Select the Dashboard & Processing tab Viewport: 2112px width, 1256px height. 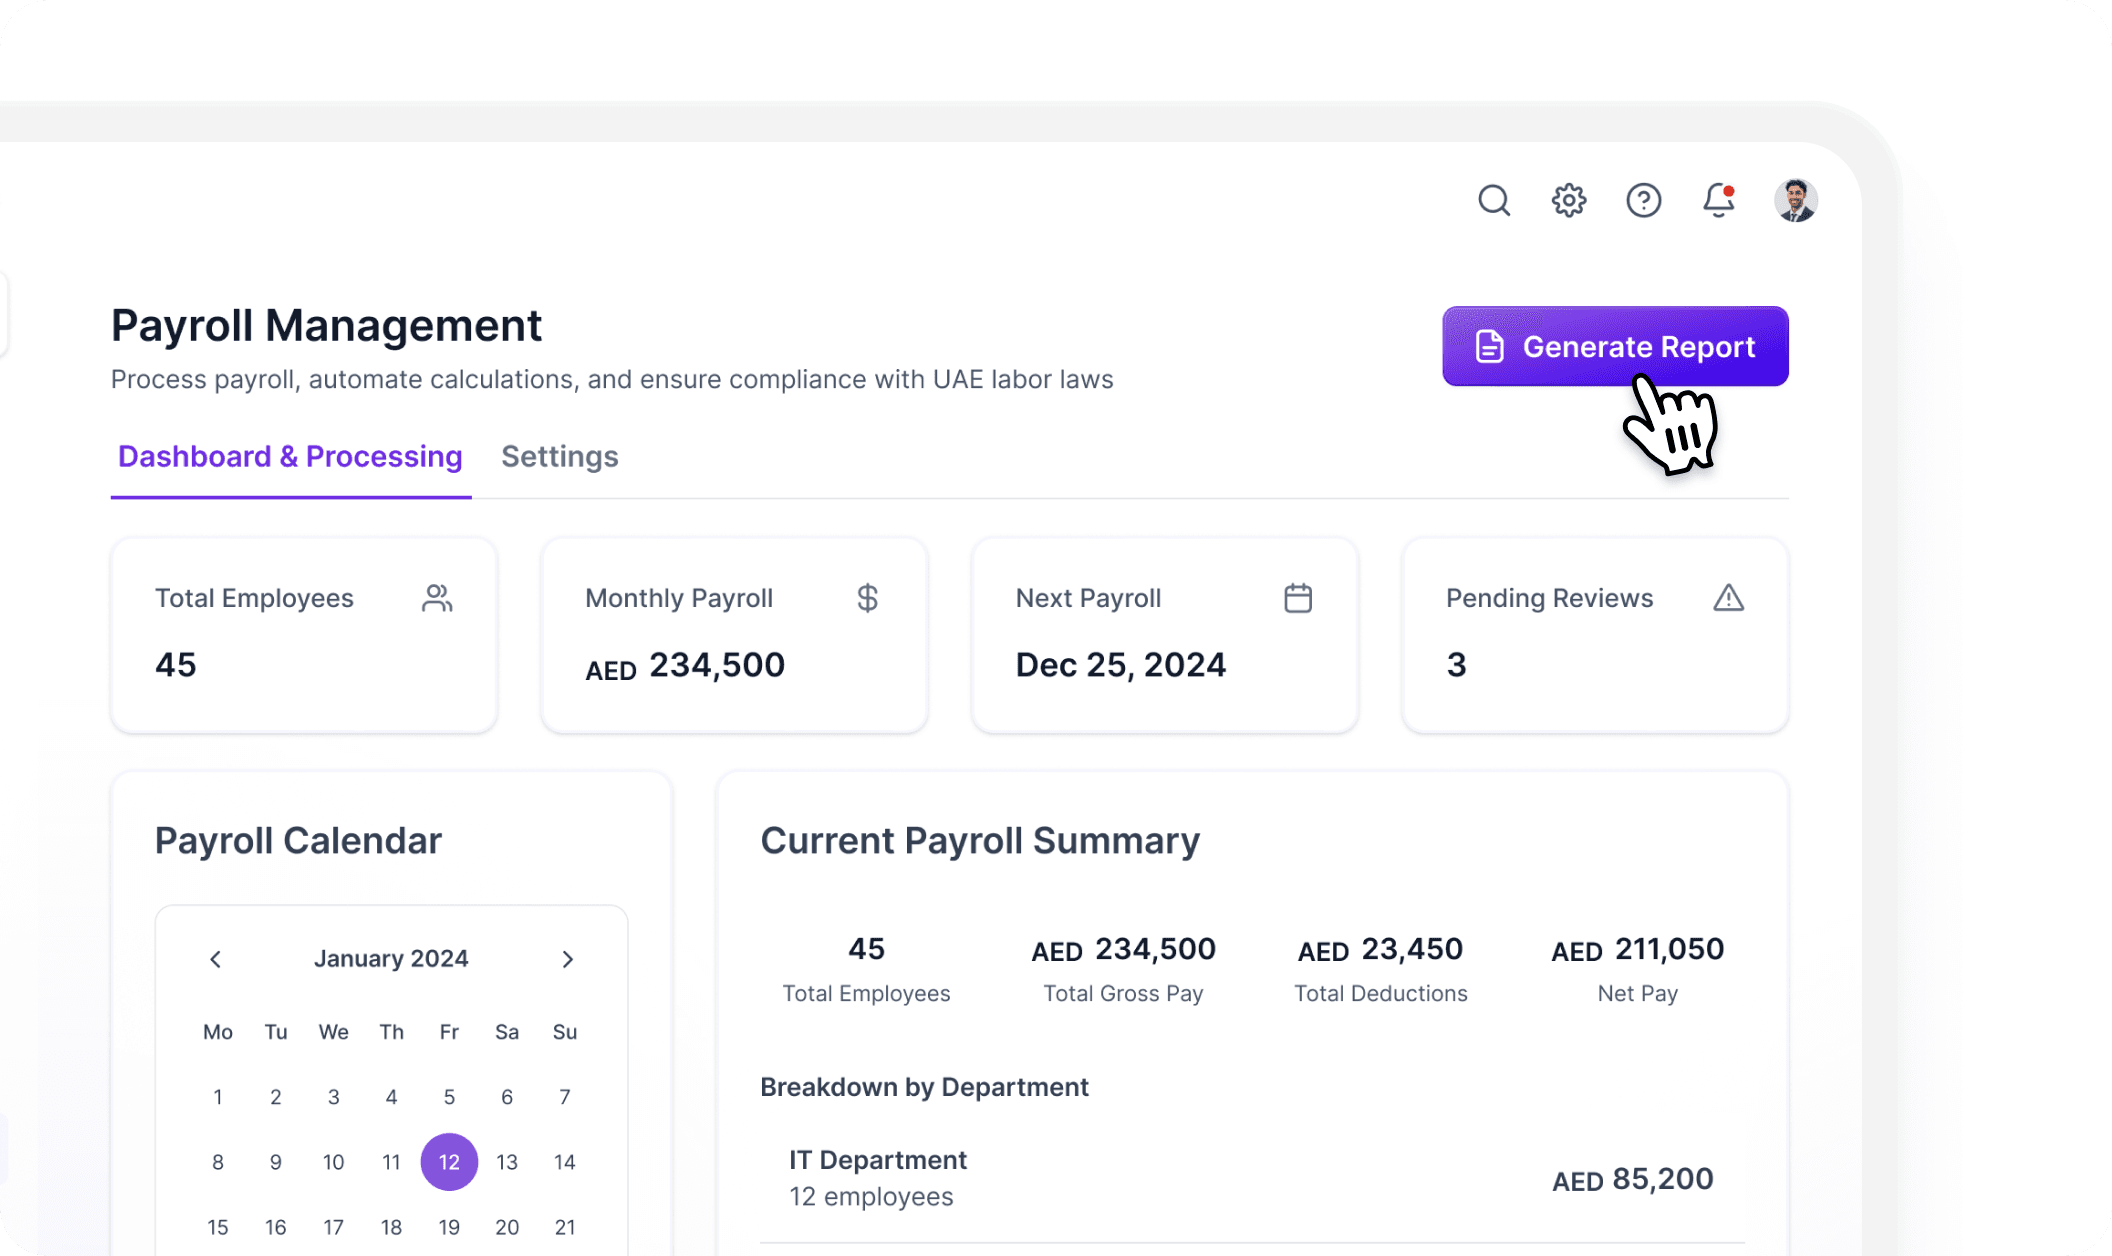tap(290, 457)
